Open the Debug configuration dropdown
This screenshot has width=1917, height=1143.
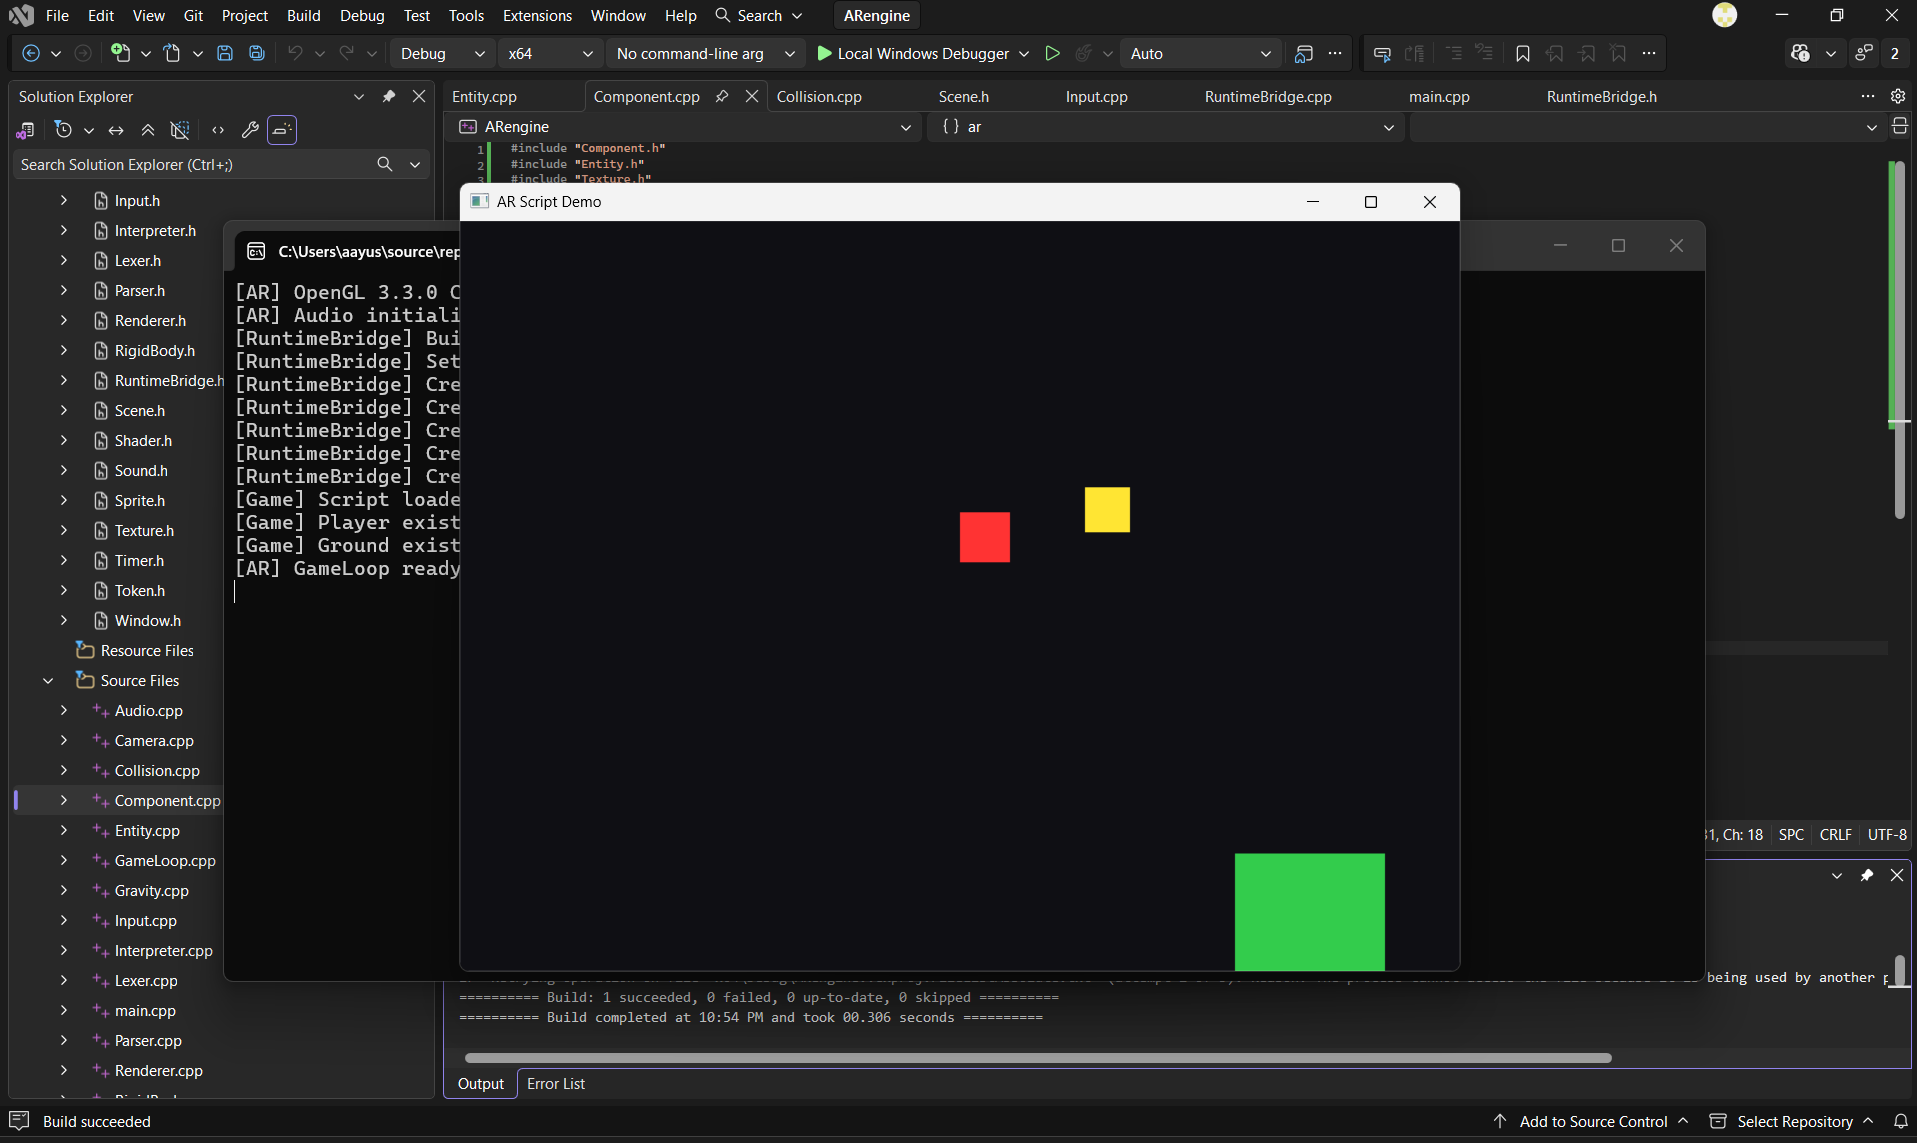click(441, 53)
